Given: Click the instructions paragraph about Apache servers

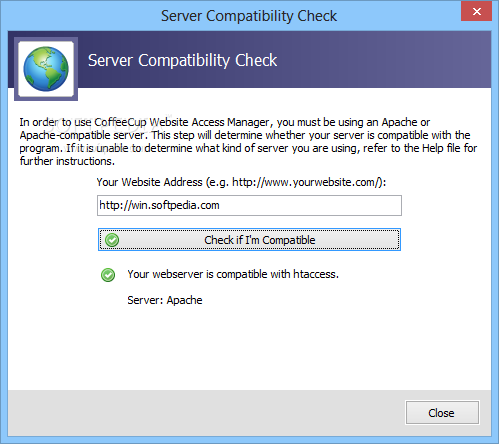Looking at the screenshot, I should tap(248, 141).
